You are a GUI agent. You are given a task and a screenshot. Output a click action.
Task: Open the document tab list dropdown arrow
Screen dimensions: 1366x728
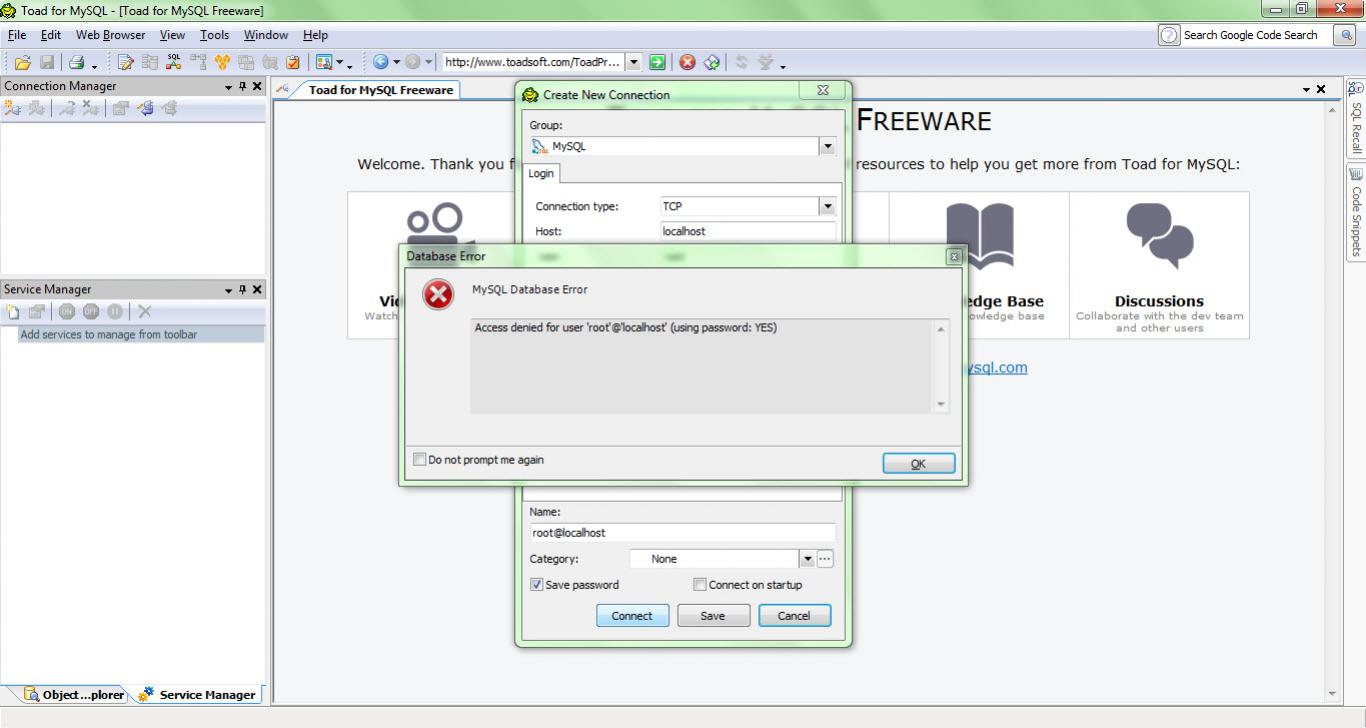(x=1307, y=90)
